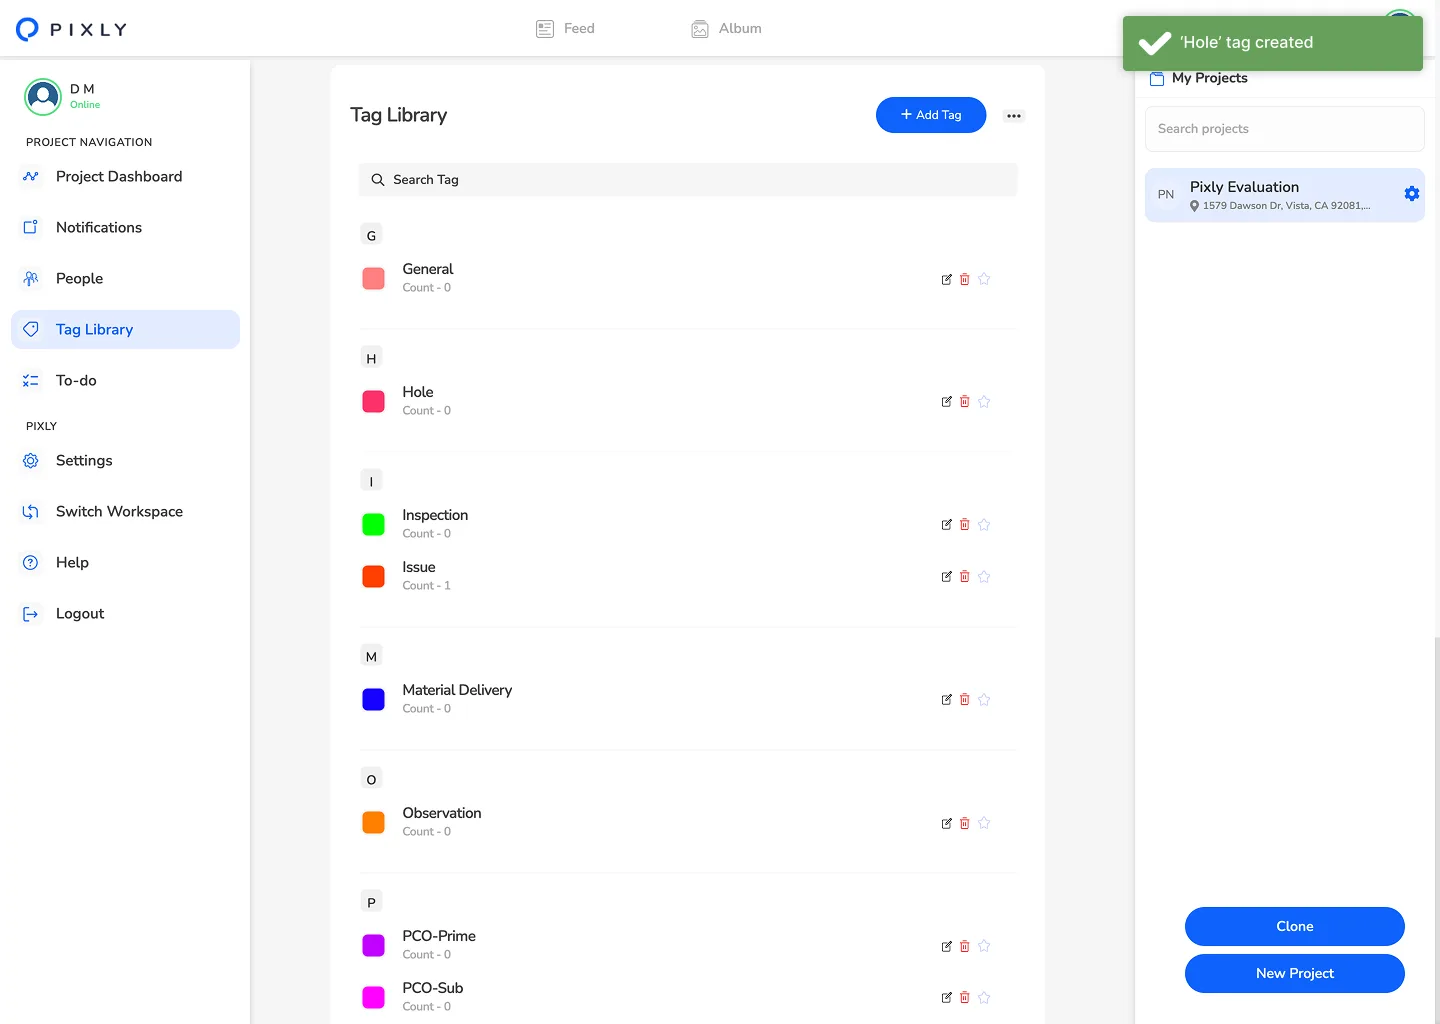1440x1024 pixels.
Task: Select Tag Library in sidebar
Action: point(125,330)
